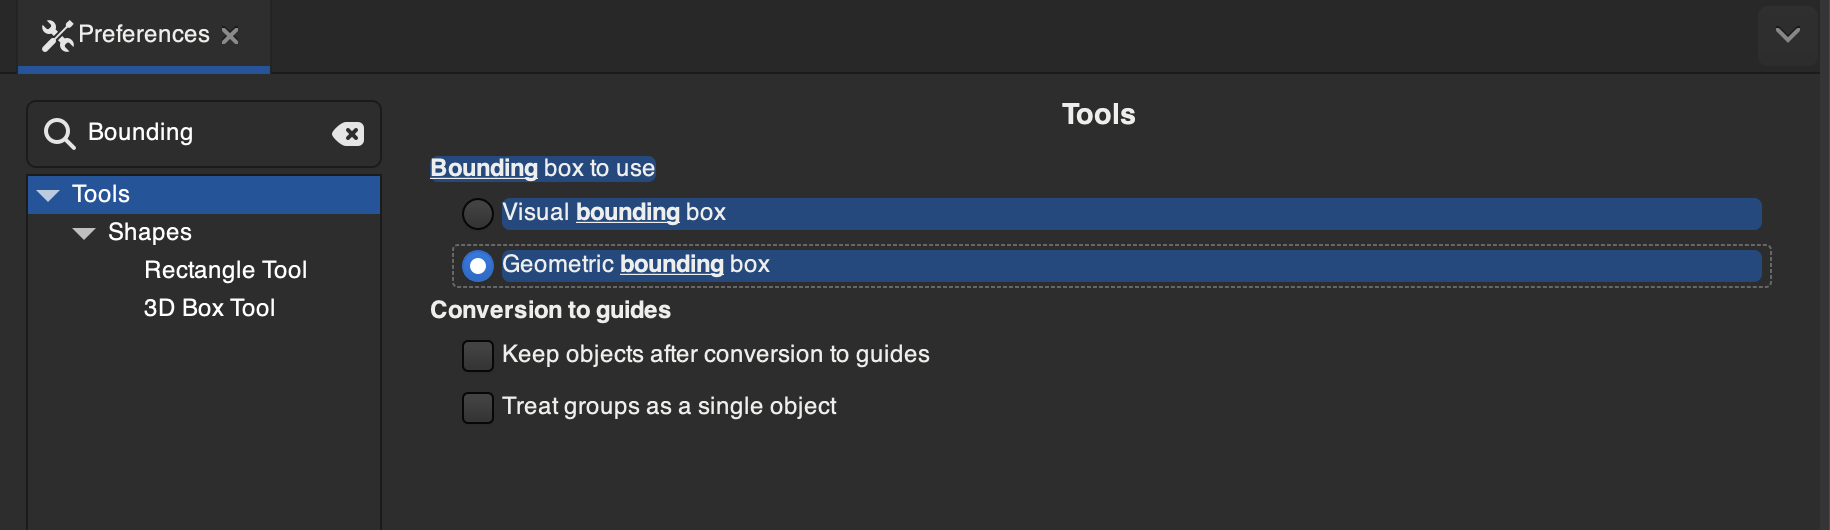Click the Geometric bounding box label
The width and height of the screenshot is (1830, 530).
click(x=636, y=264)
